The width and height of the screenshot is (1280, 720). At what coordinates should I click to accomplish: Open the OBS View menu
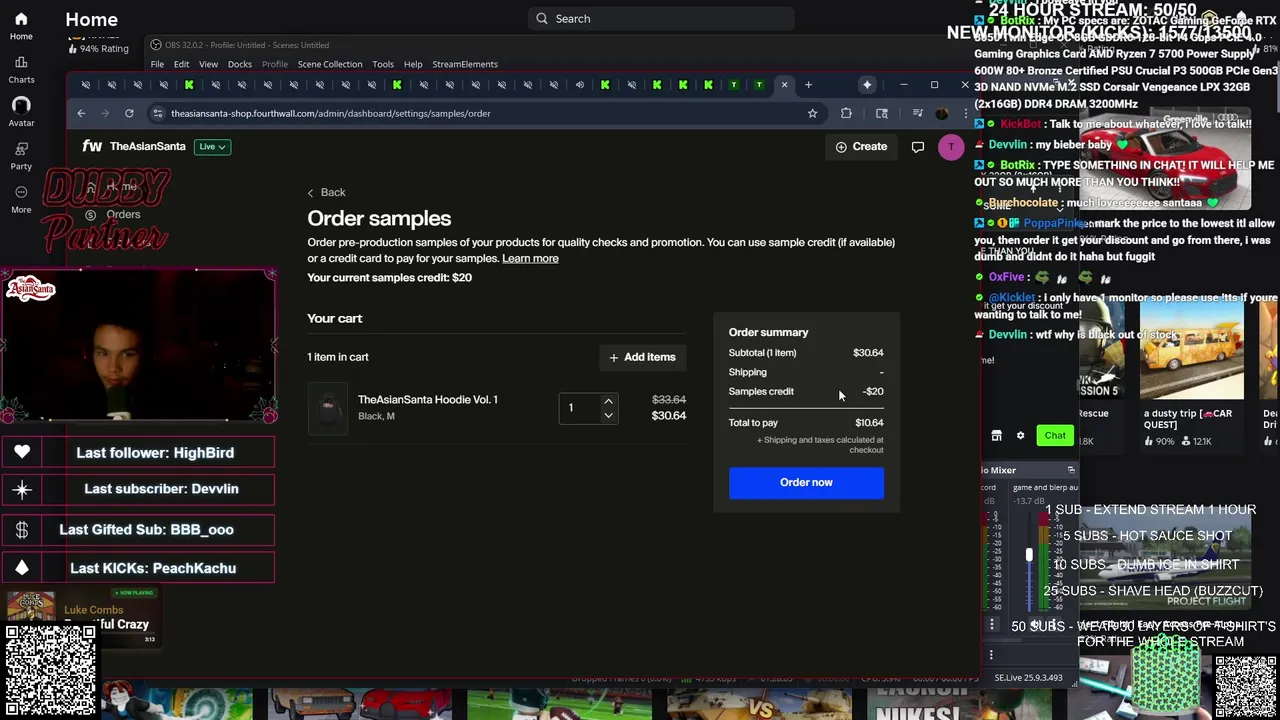[208, 64]
